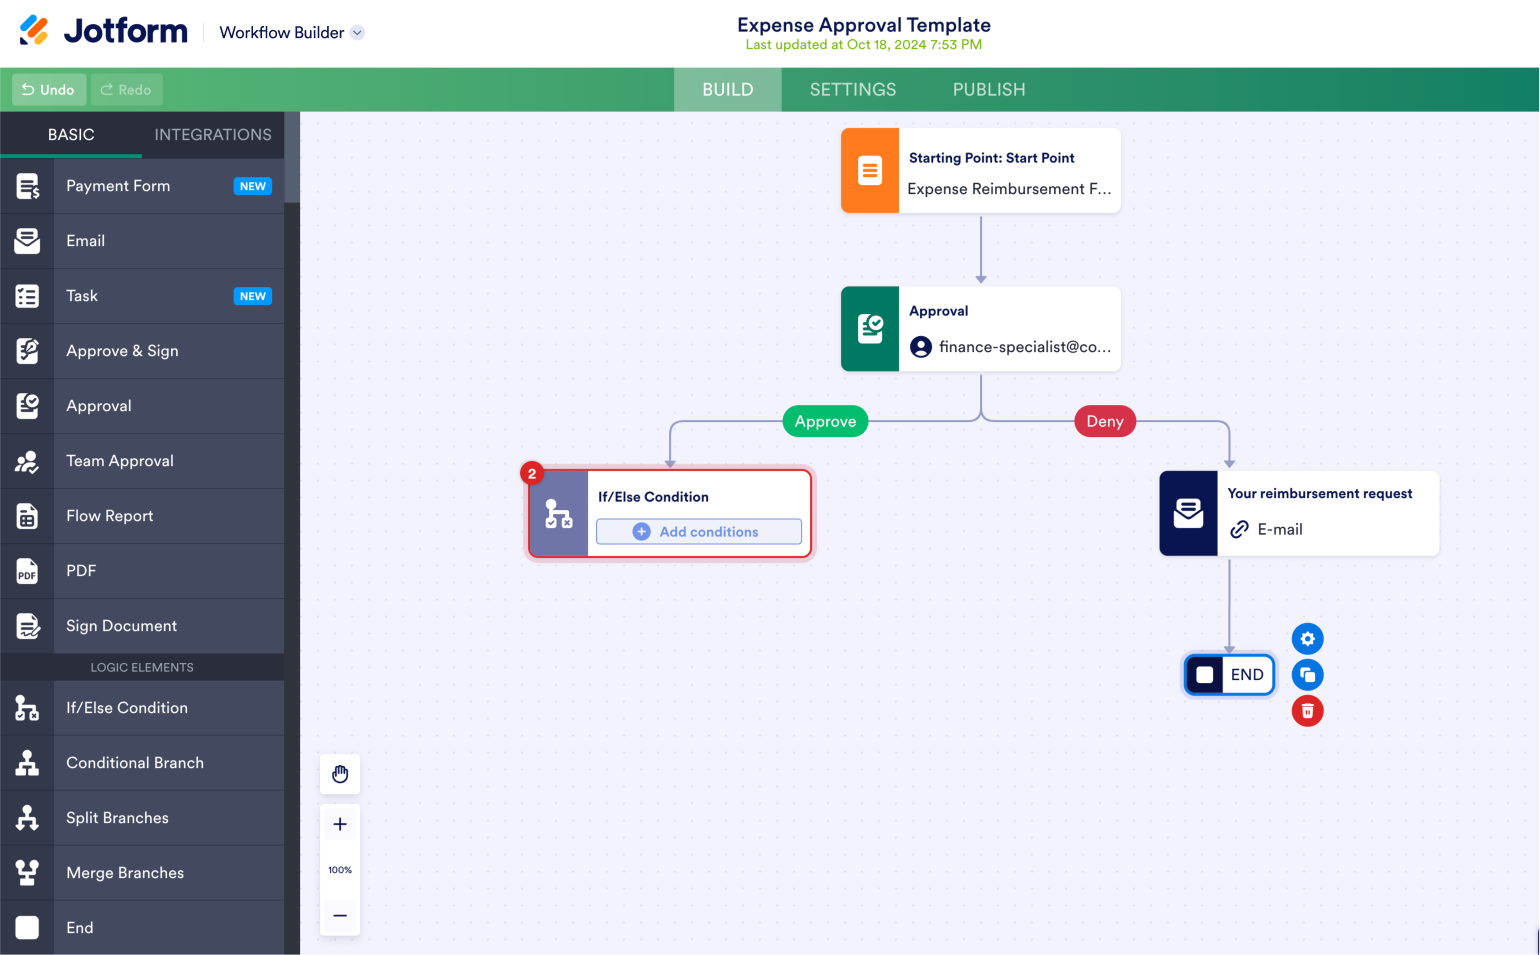Click finance-specialist email in Approval node

tap(1025, 347)
